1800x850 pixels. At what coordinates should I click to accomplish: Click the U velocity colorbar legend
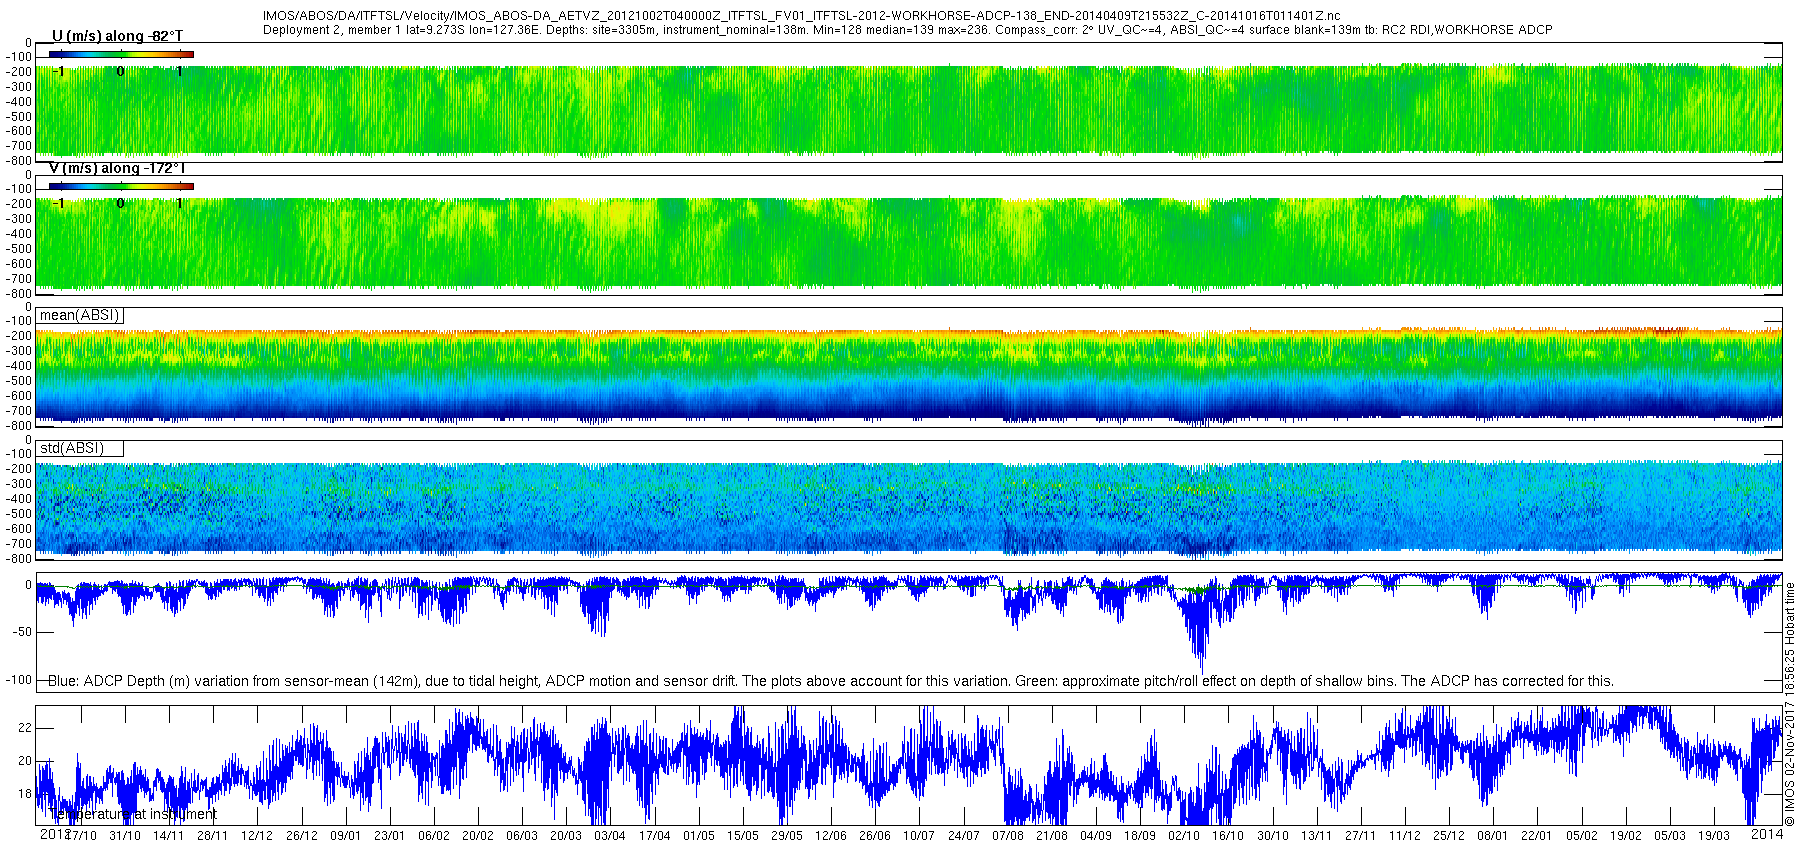pos(121,54)
